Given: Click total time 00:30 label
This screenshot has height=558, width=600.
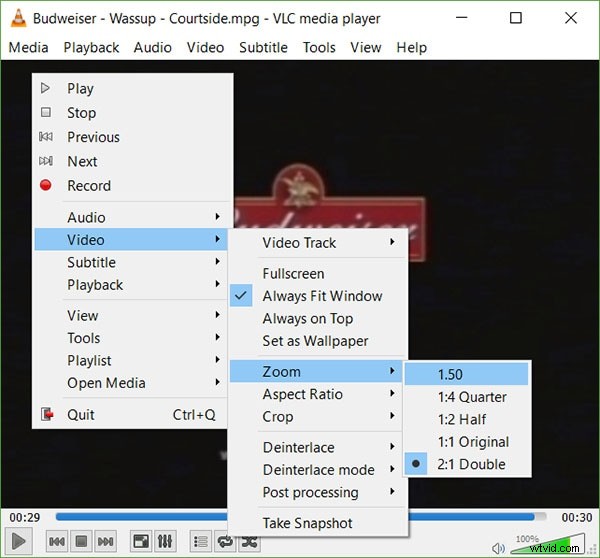Looking at the screenshot, I should point(577,517).
